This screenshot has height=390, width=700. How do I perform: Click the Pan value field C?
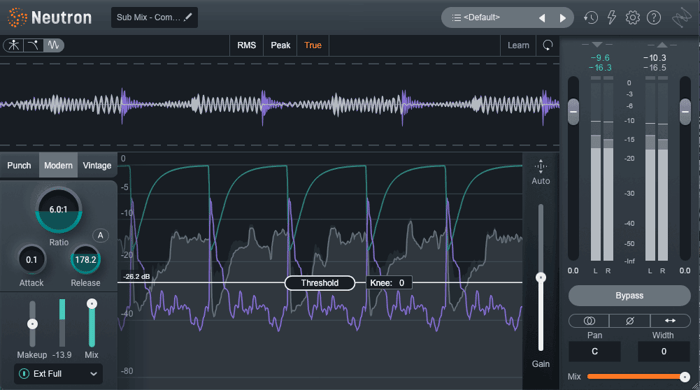click(x=595, y=351)
